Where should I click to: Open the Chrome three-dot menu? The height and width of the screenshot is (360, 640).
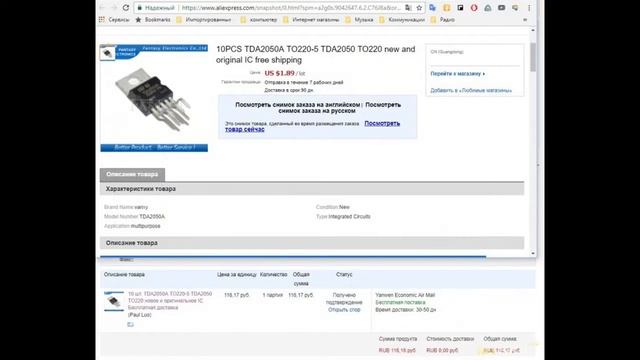coord(529,8)
